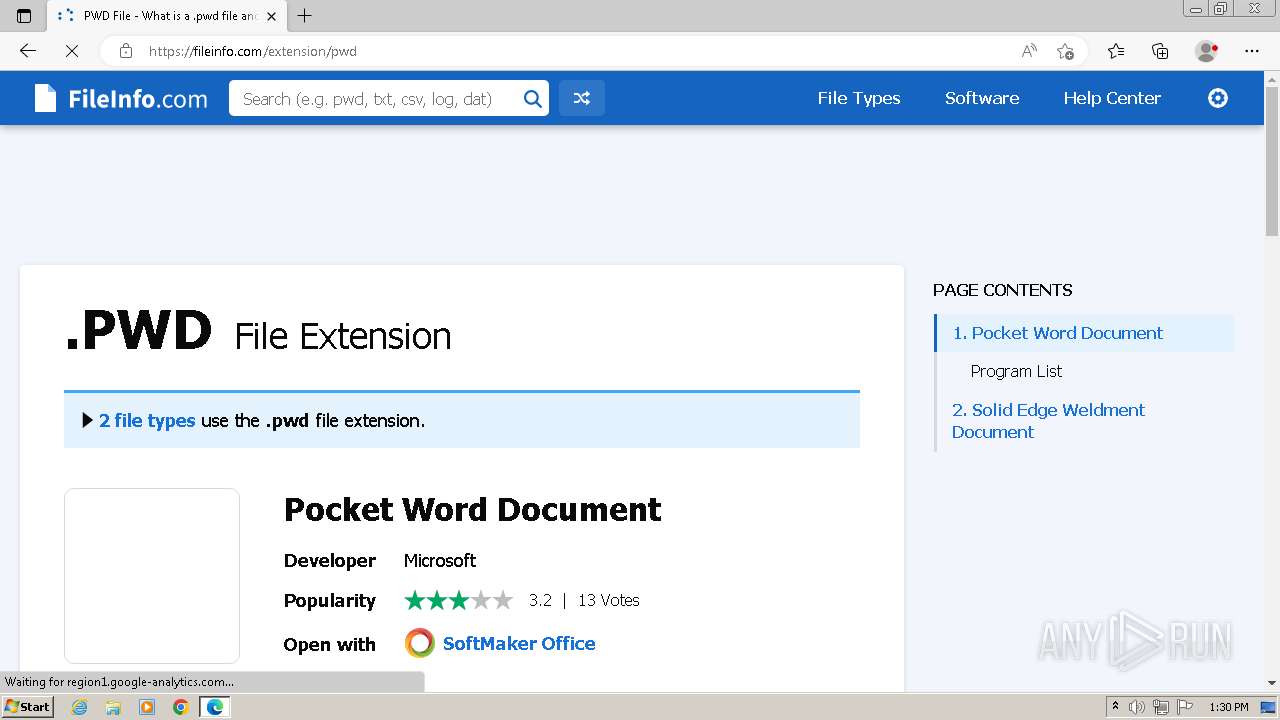1280x720 pixels.
Task: Click the FileInfo.com logo
Action: (x=121, y=98)
